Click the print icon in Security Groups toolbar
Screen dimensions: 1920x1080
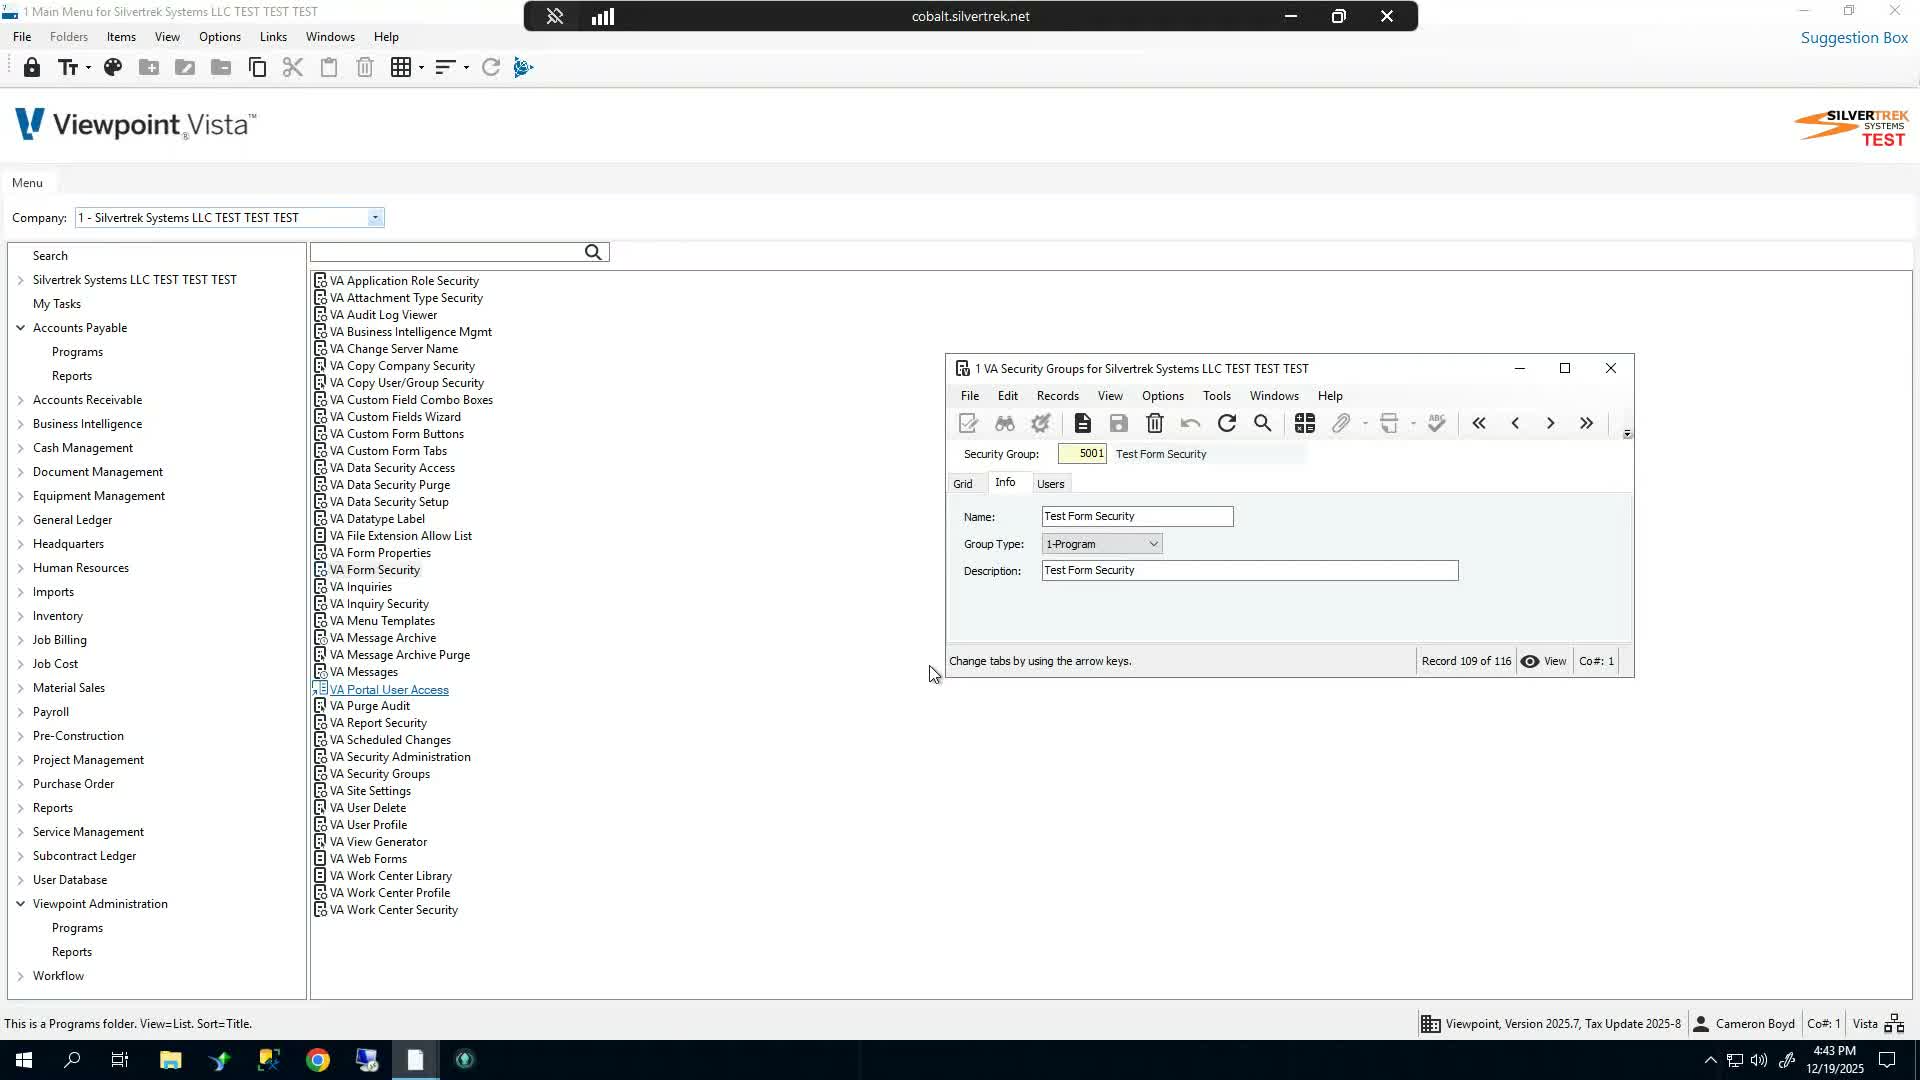pyautogui.click(x=1389, y=424)
